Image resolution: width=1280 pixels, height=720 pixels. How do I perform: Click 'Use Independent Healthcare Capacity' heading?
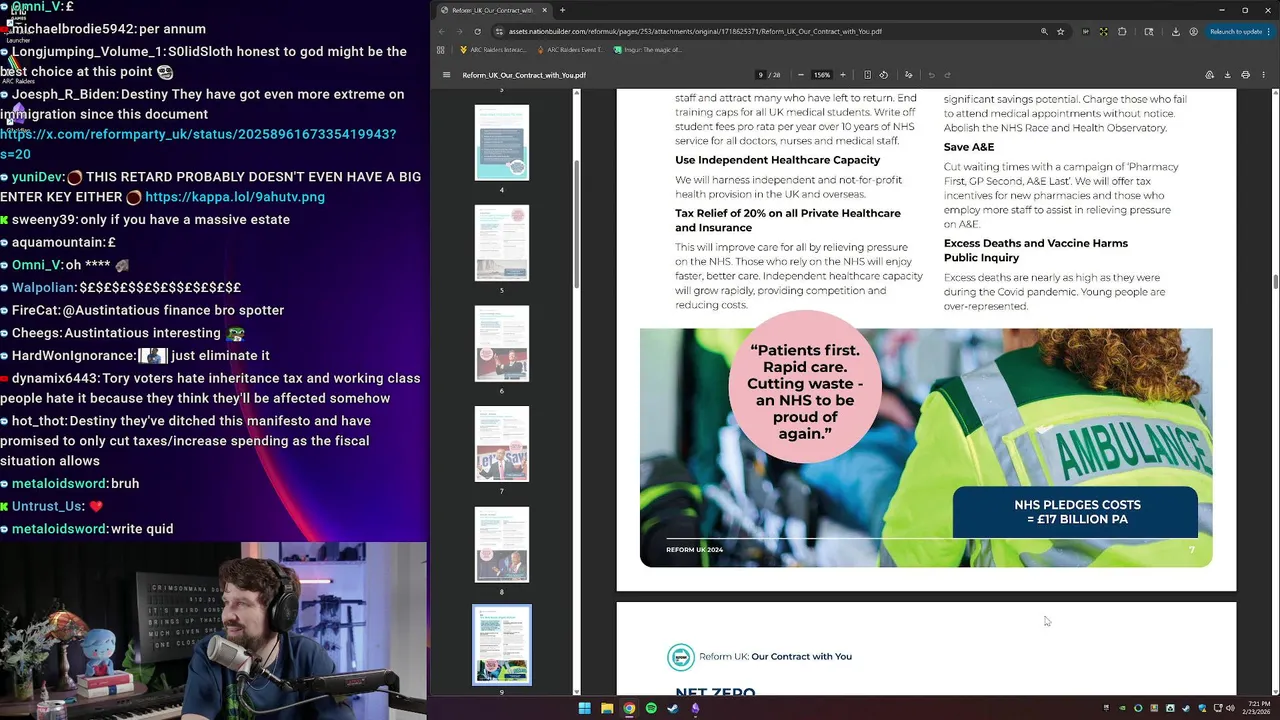click(x=778, y=160)
